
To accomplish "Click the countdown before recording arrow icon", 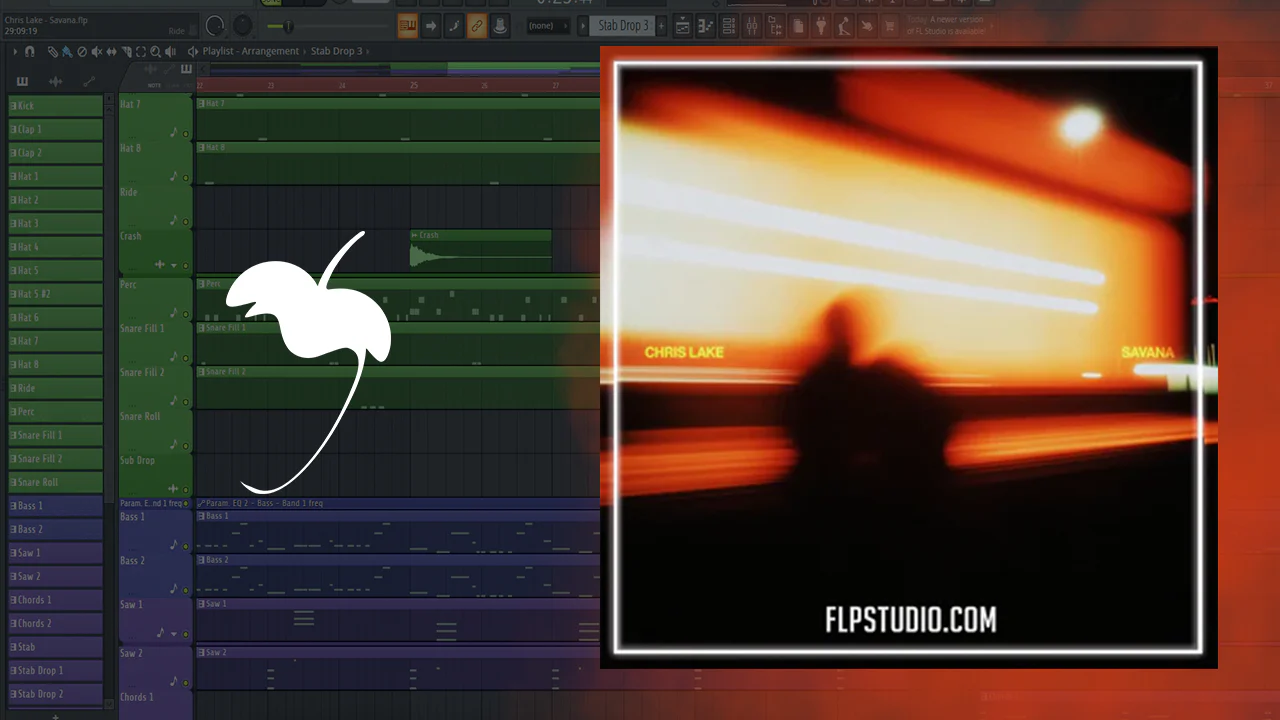I will [x=431, y=26].
